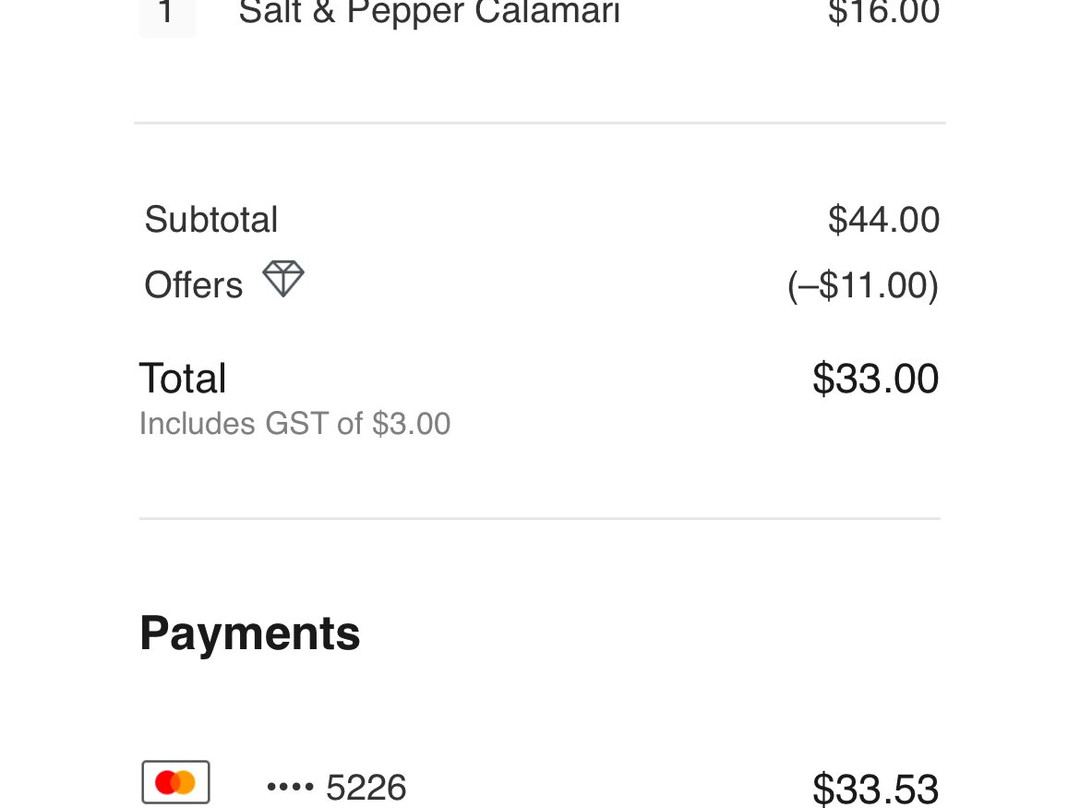Click the –$11.00 offers discount
Screen dimensions: 1080x808
point(862,286)
